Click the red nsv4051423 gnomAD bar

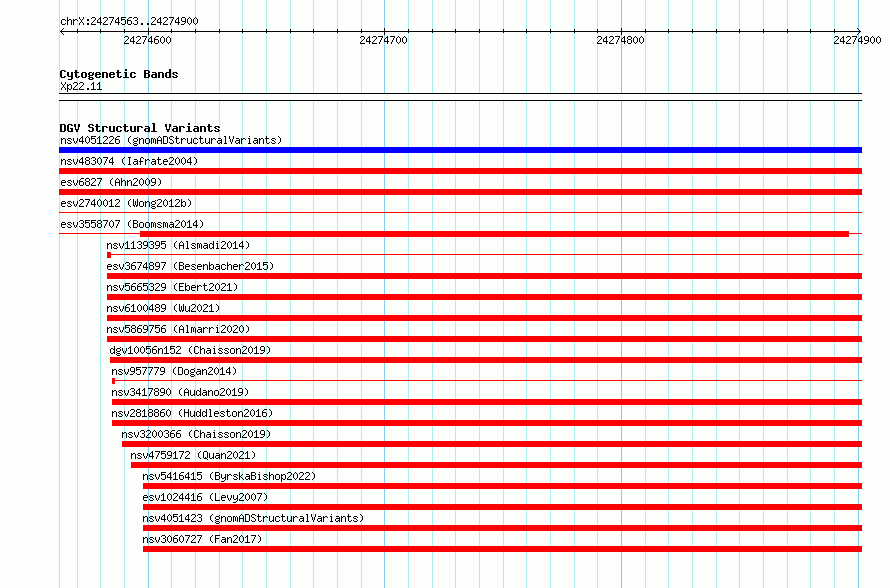click(502, 528)
